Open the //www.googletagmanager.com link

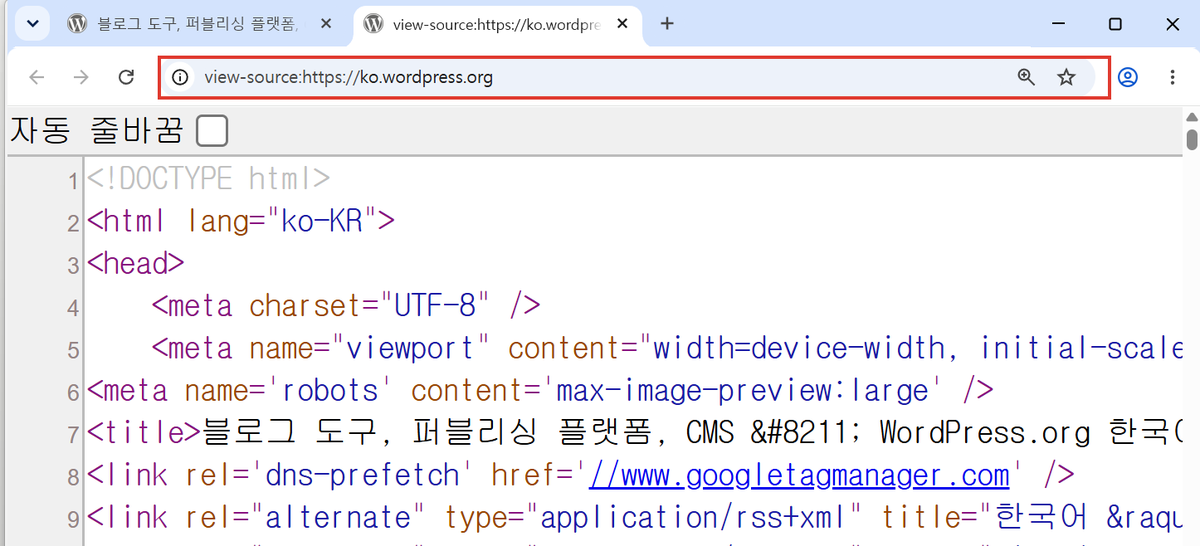(800, 474)
